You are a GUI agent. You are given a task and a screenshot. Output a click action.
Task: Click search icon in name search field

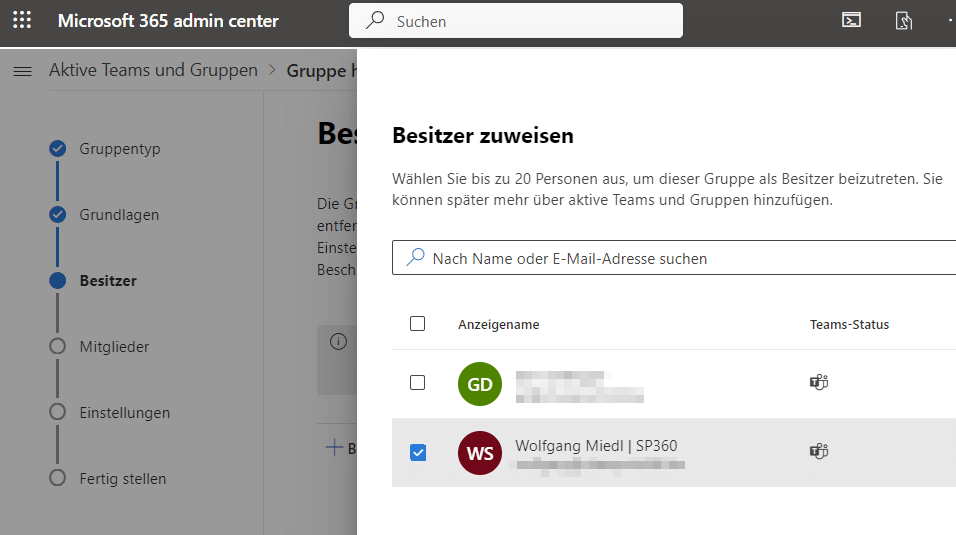(x=415, y=257)
